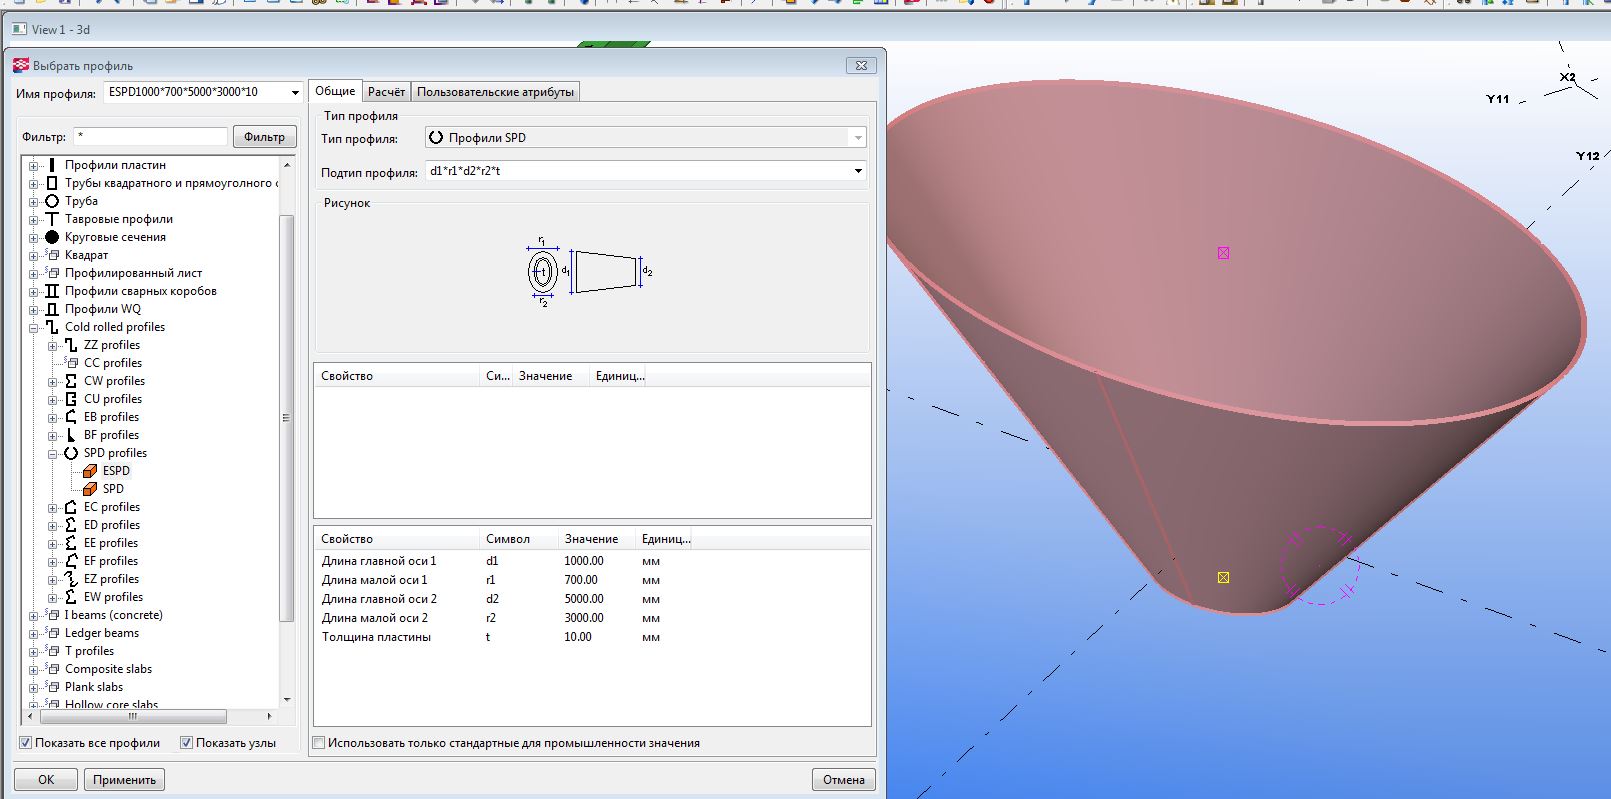Collapse the Cold rolled profiles tree node

click(x=33, y=327)
